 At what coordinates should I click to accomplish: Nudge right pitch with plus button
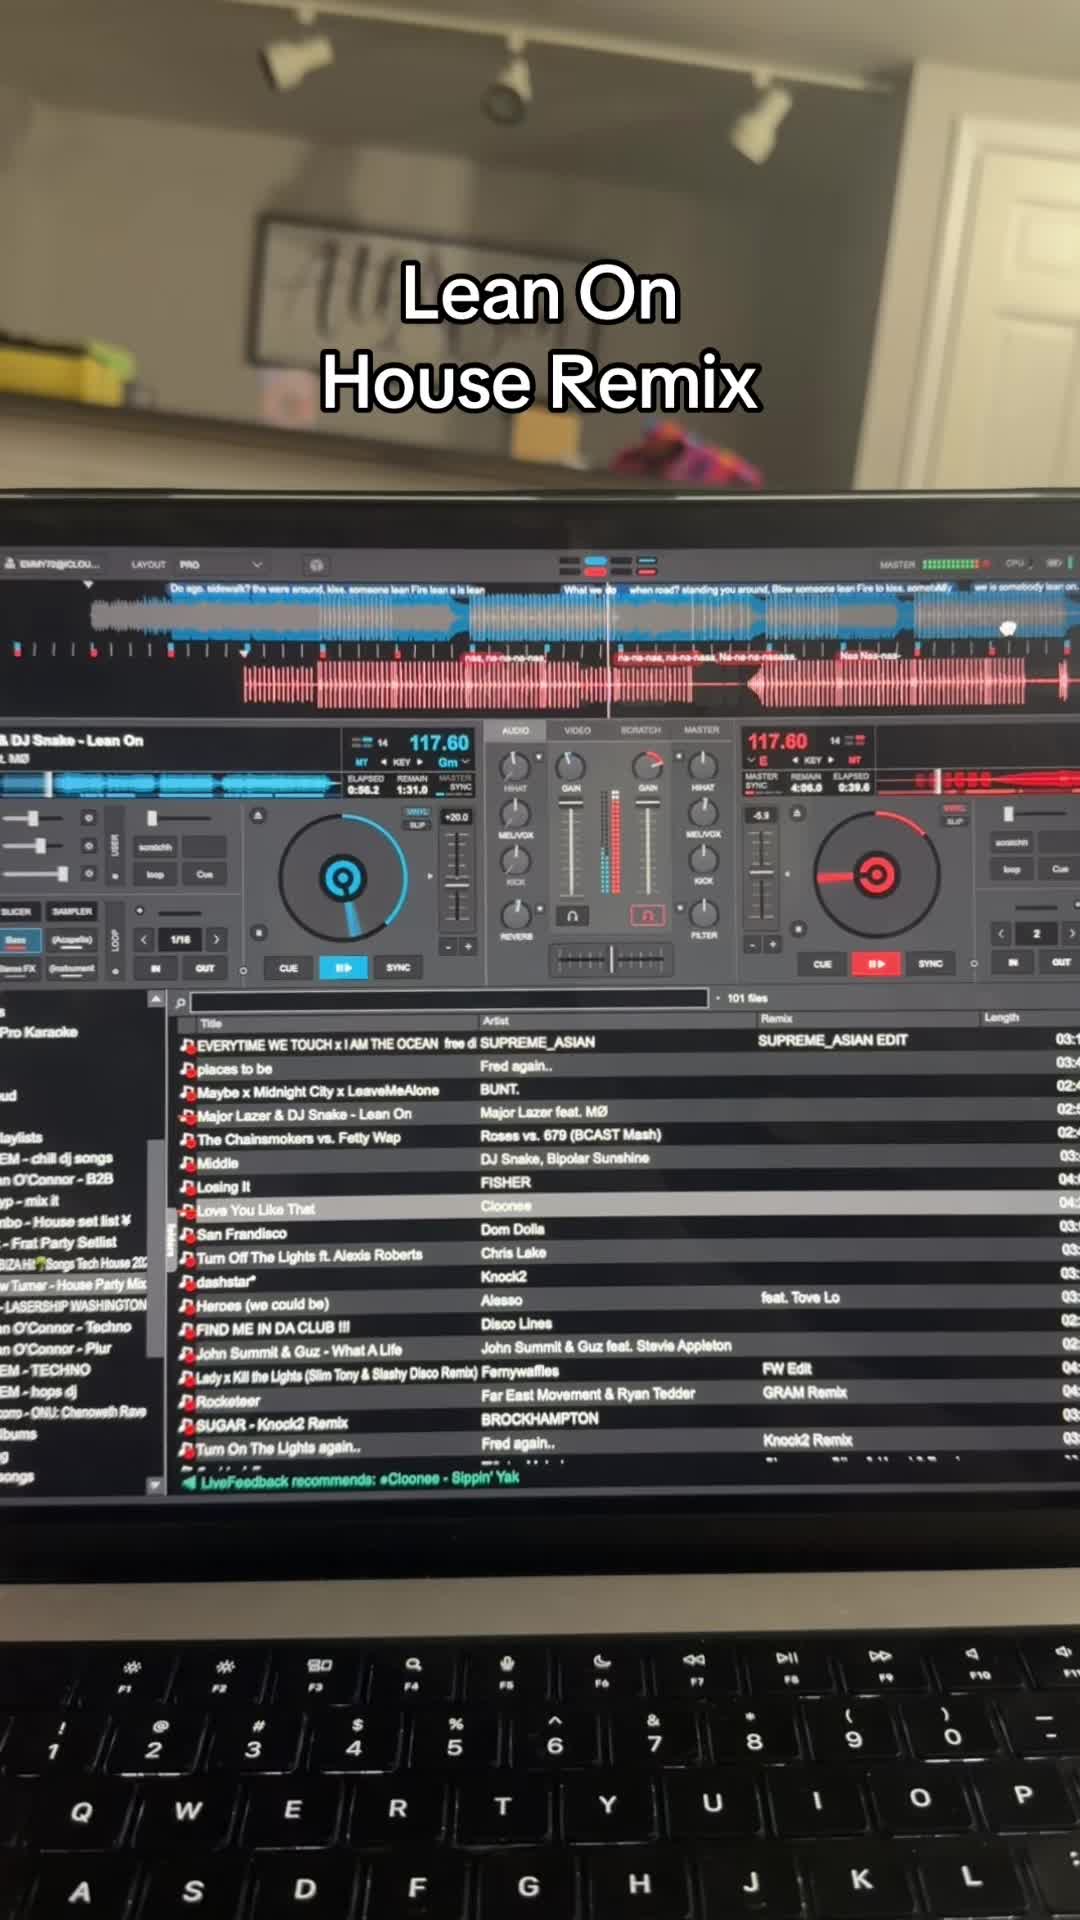pos(772,944)
